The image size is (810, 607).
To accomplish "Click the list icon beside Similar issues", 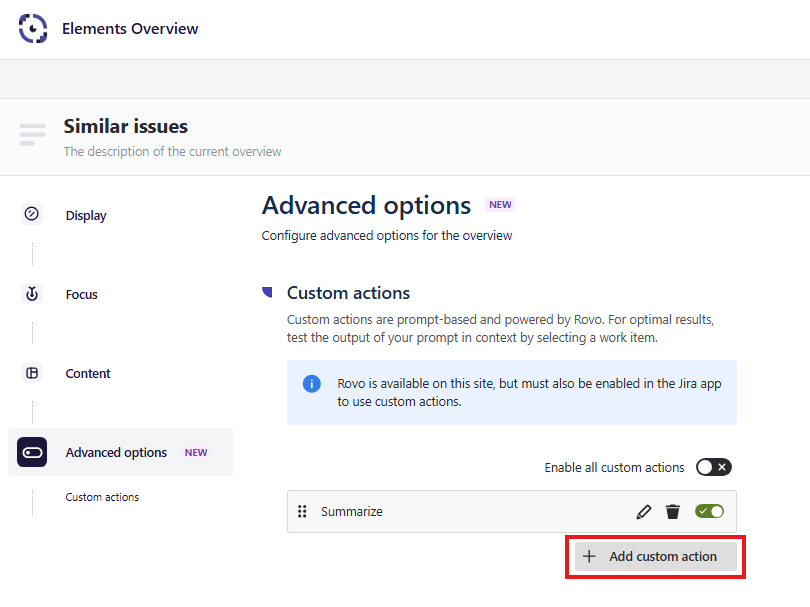I will click(32, 134).
